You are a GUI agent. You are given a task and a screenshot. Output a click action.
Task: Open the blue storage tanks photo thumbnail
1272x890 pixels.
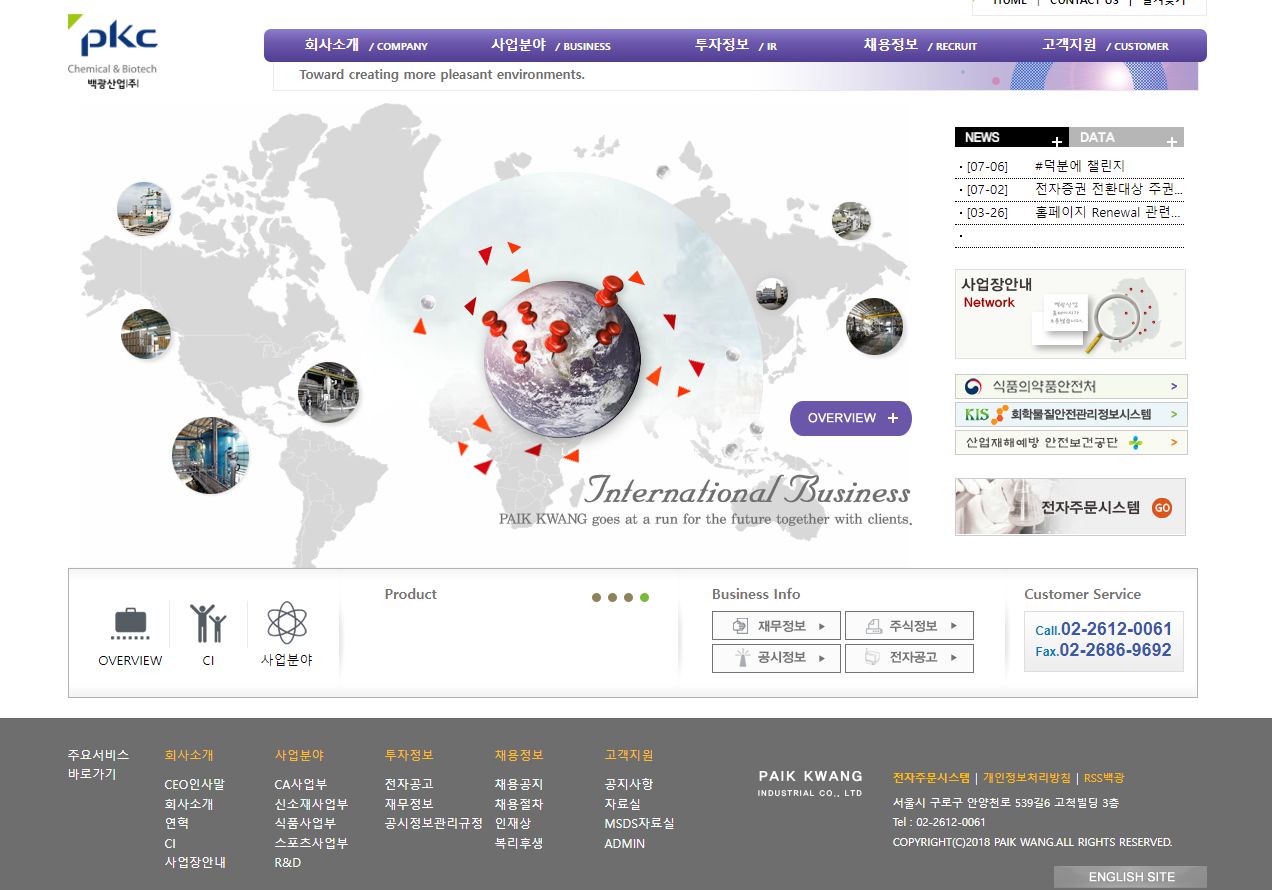click(210, 455)
